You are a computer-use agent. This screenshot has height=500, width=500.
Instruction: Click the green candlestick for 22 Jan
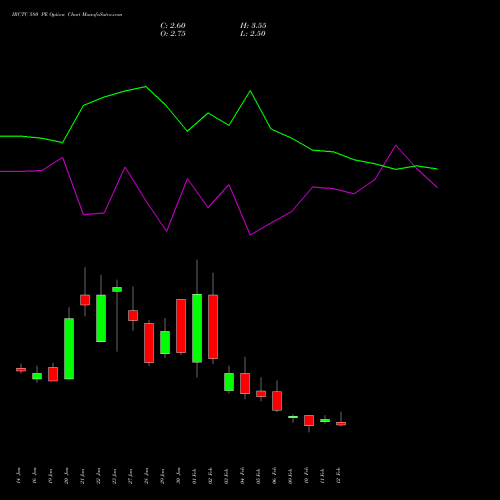coord(101,318)
